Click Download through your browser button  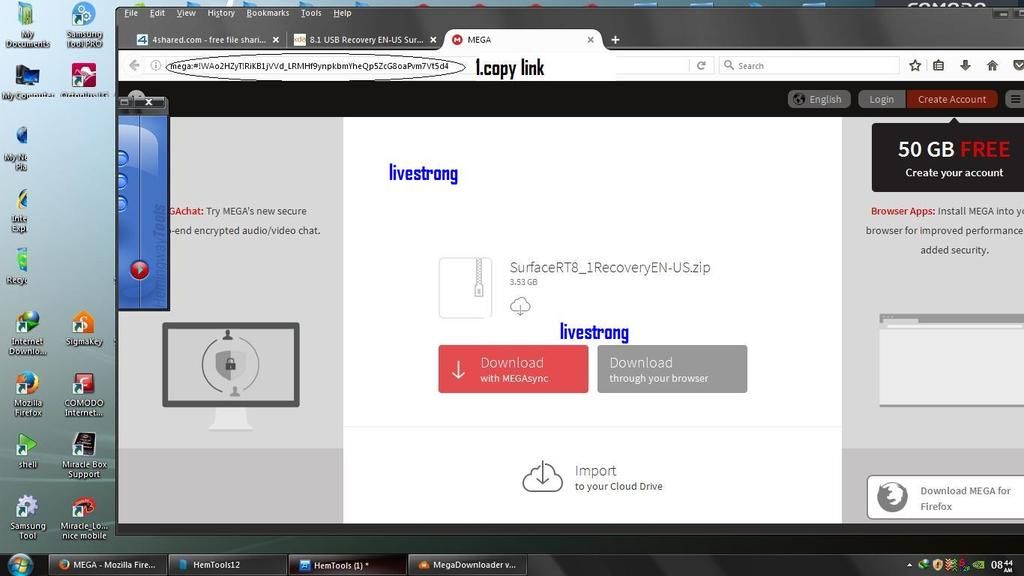click(671, 369)
